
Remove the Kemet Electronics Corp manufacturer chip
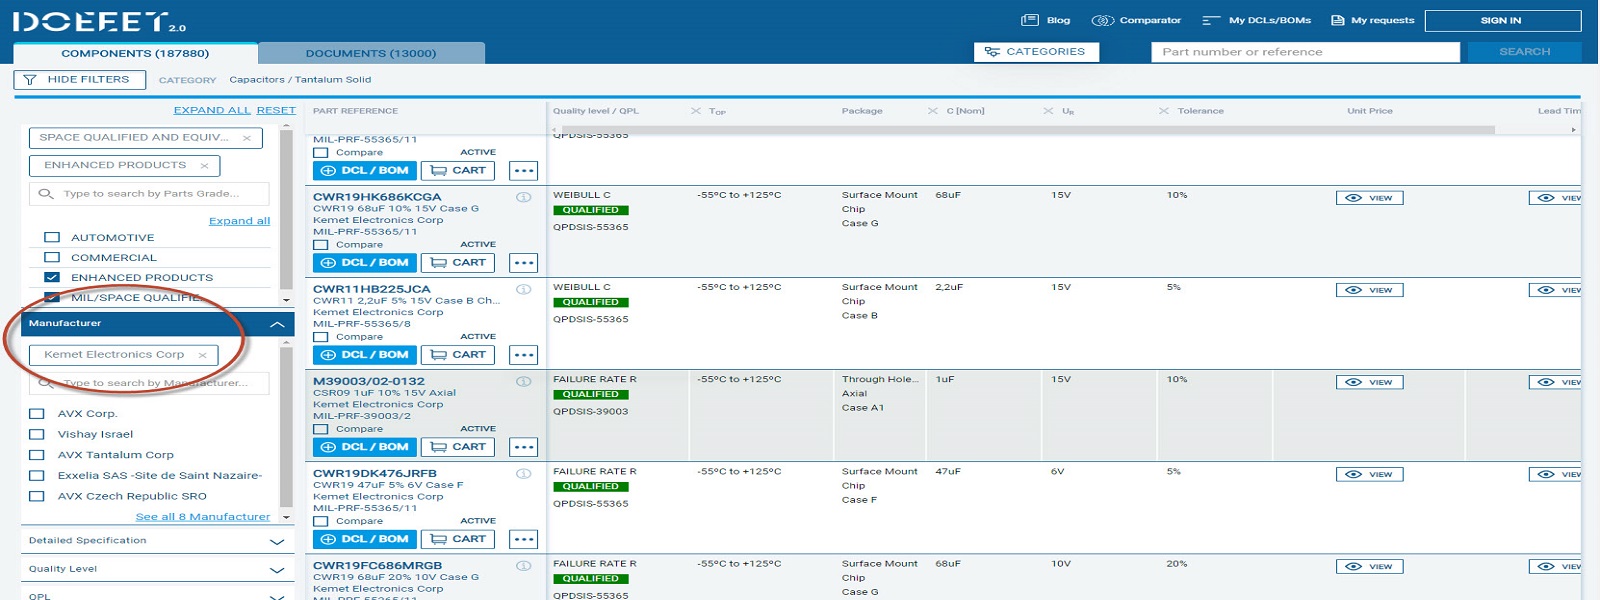pos(202,355)
